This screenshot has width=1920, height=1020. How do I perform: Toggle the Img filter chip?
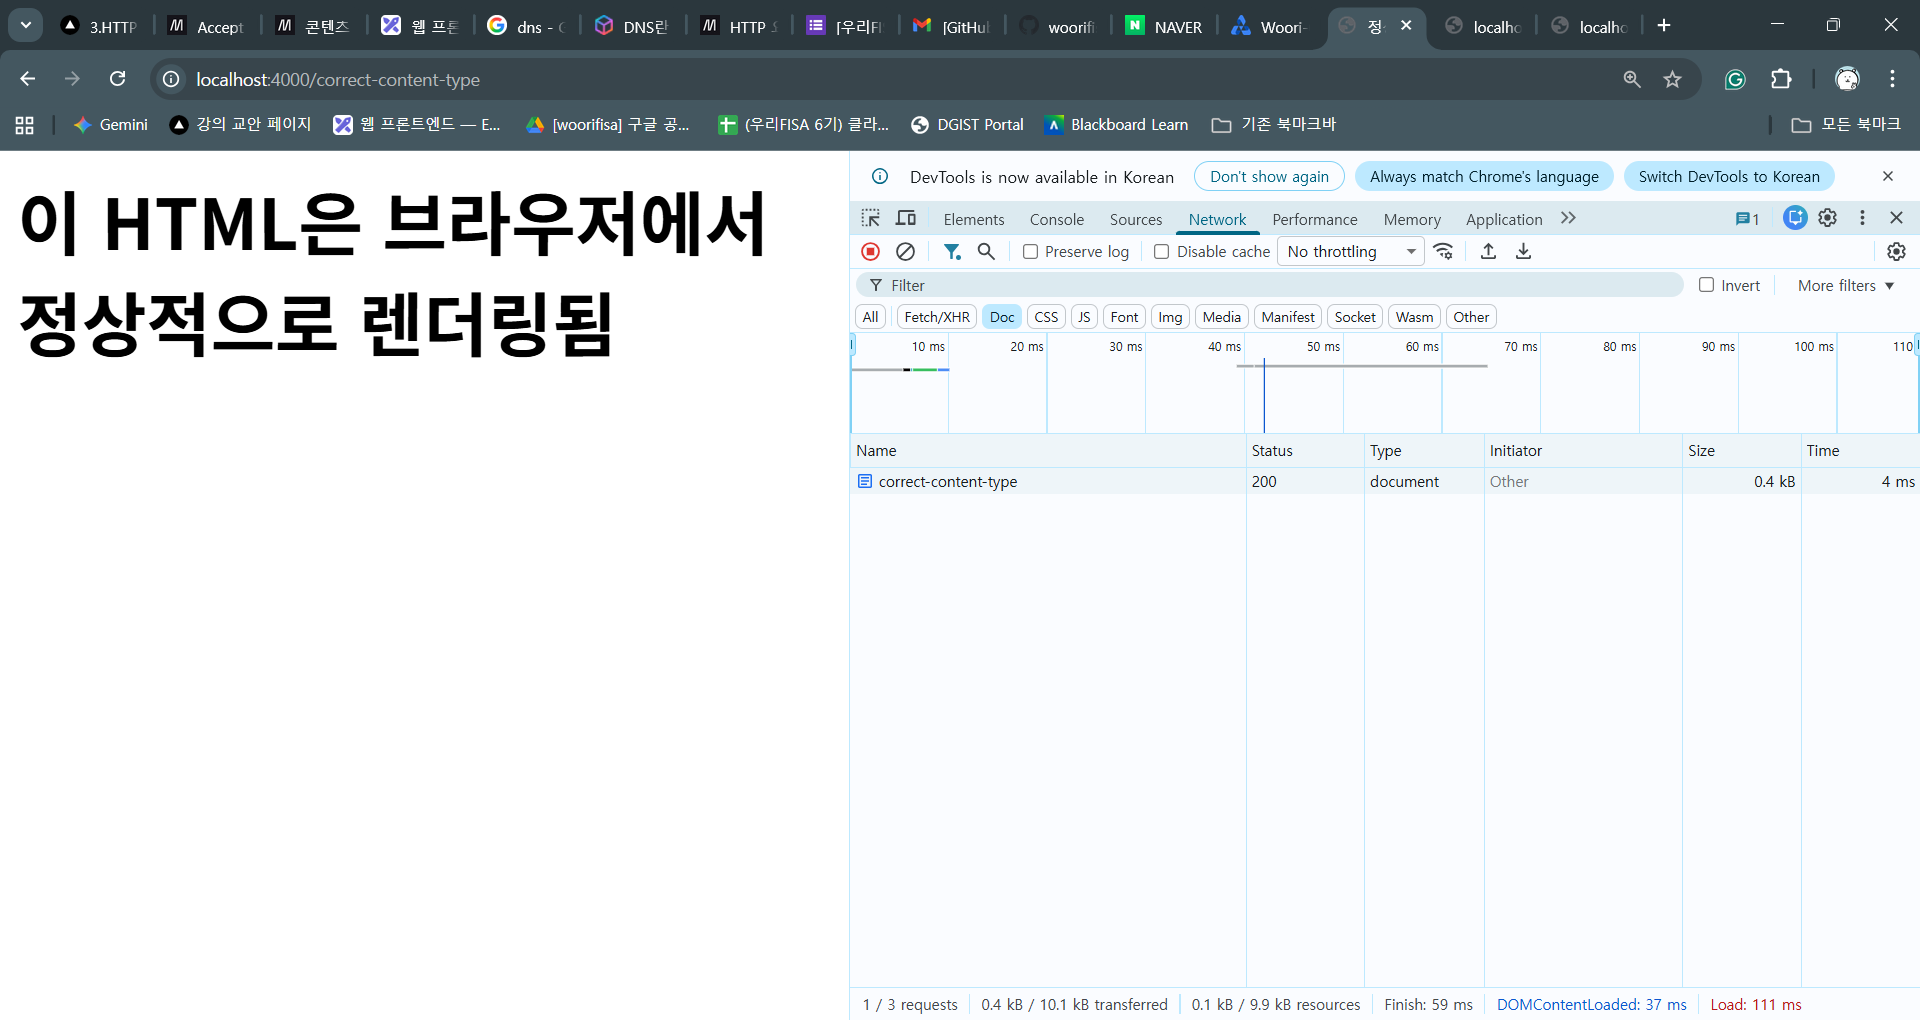1170,317
